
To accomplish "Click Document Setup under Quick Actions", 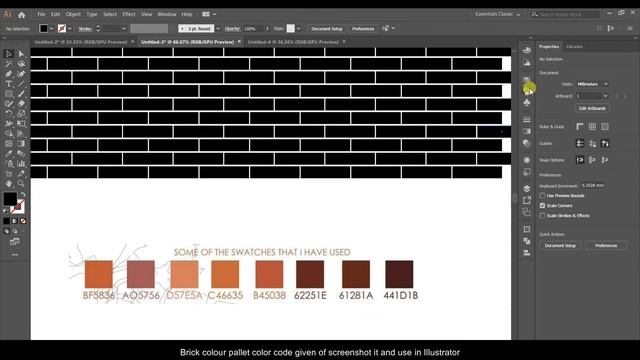I will [x=560, y=246].
